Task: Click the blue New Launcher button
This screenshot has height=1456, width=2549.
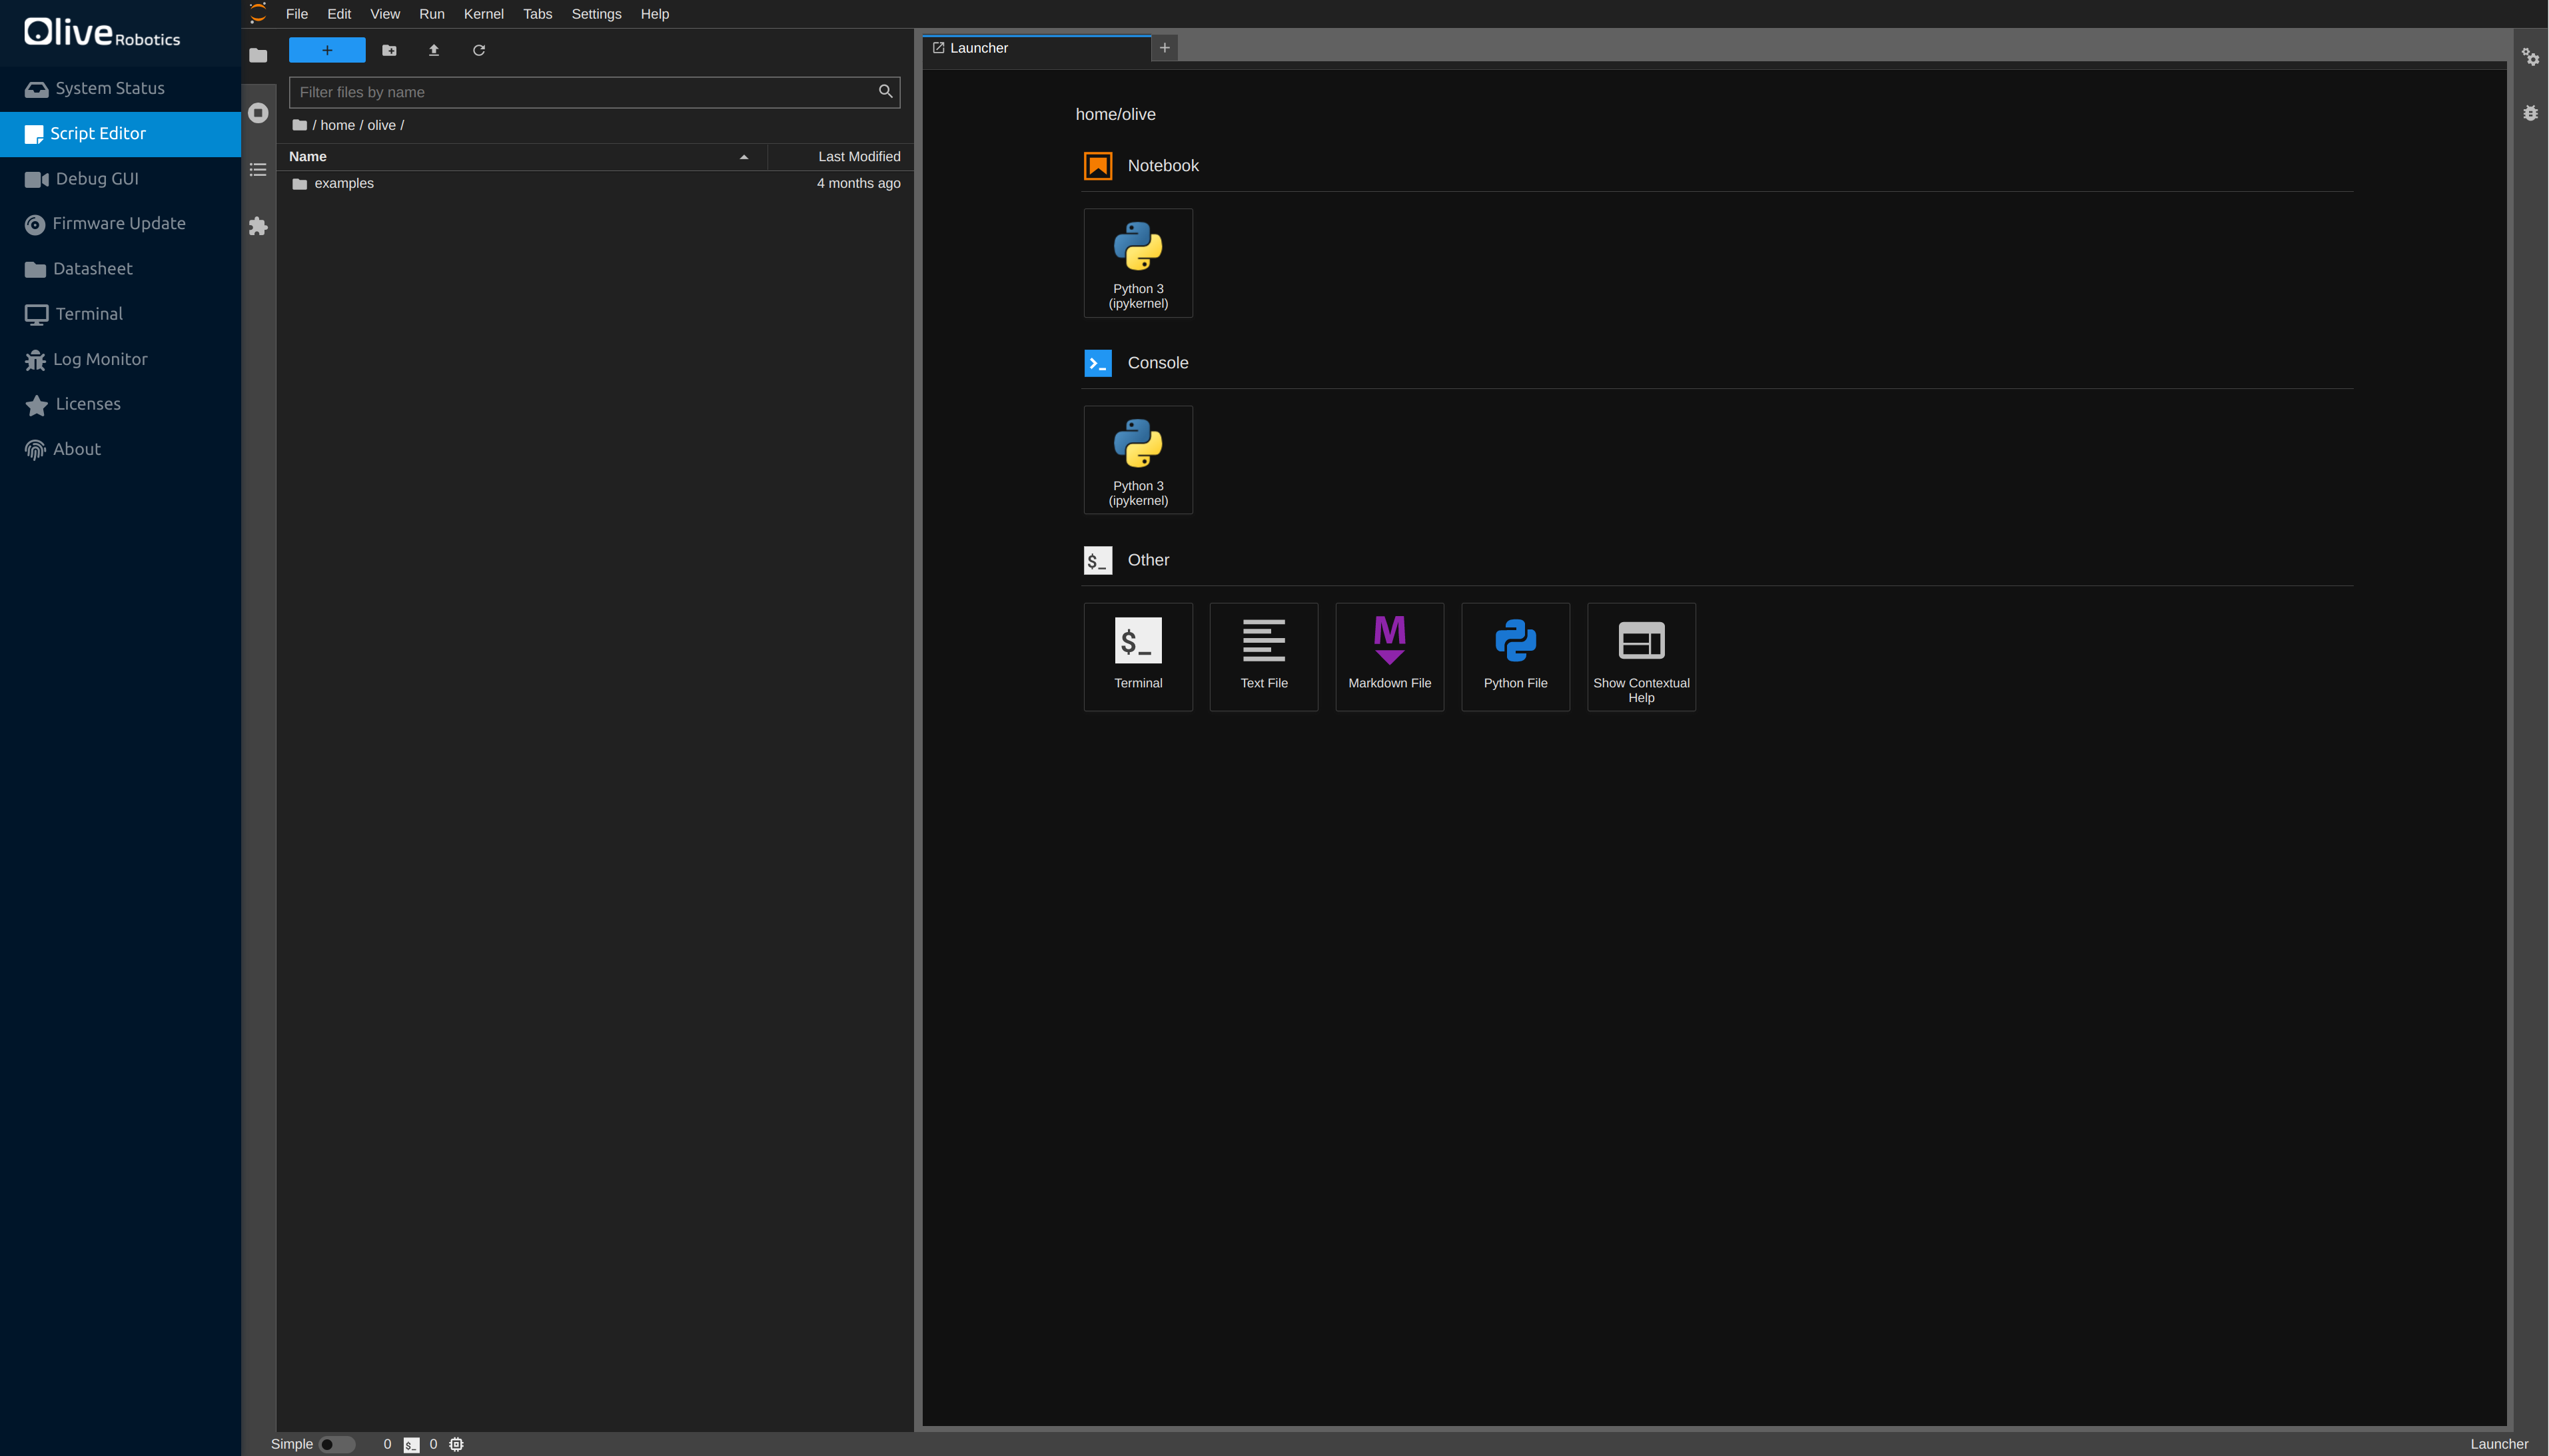Action: pos(327,50)
